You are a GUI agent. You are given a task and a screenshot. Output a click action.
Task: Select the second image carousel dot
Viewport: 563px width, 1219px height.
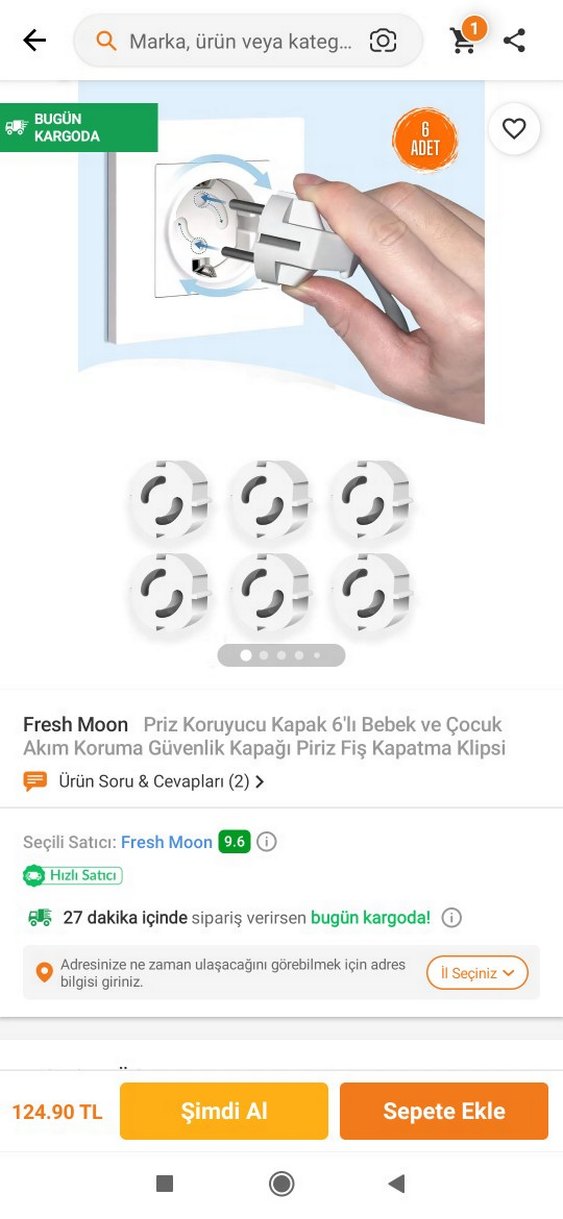pos(264,656)
